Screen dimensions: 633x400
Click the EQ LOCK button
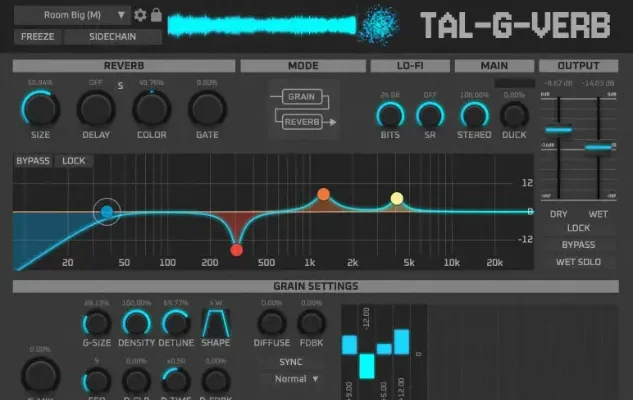point(74,160)
